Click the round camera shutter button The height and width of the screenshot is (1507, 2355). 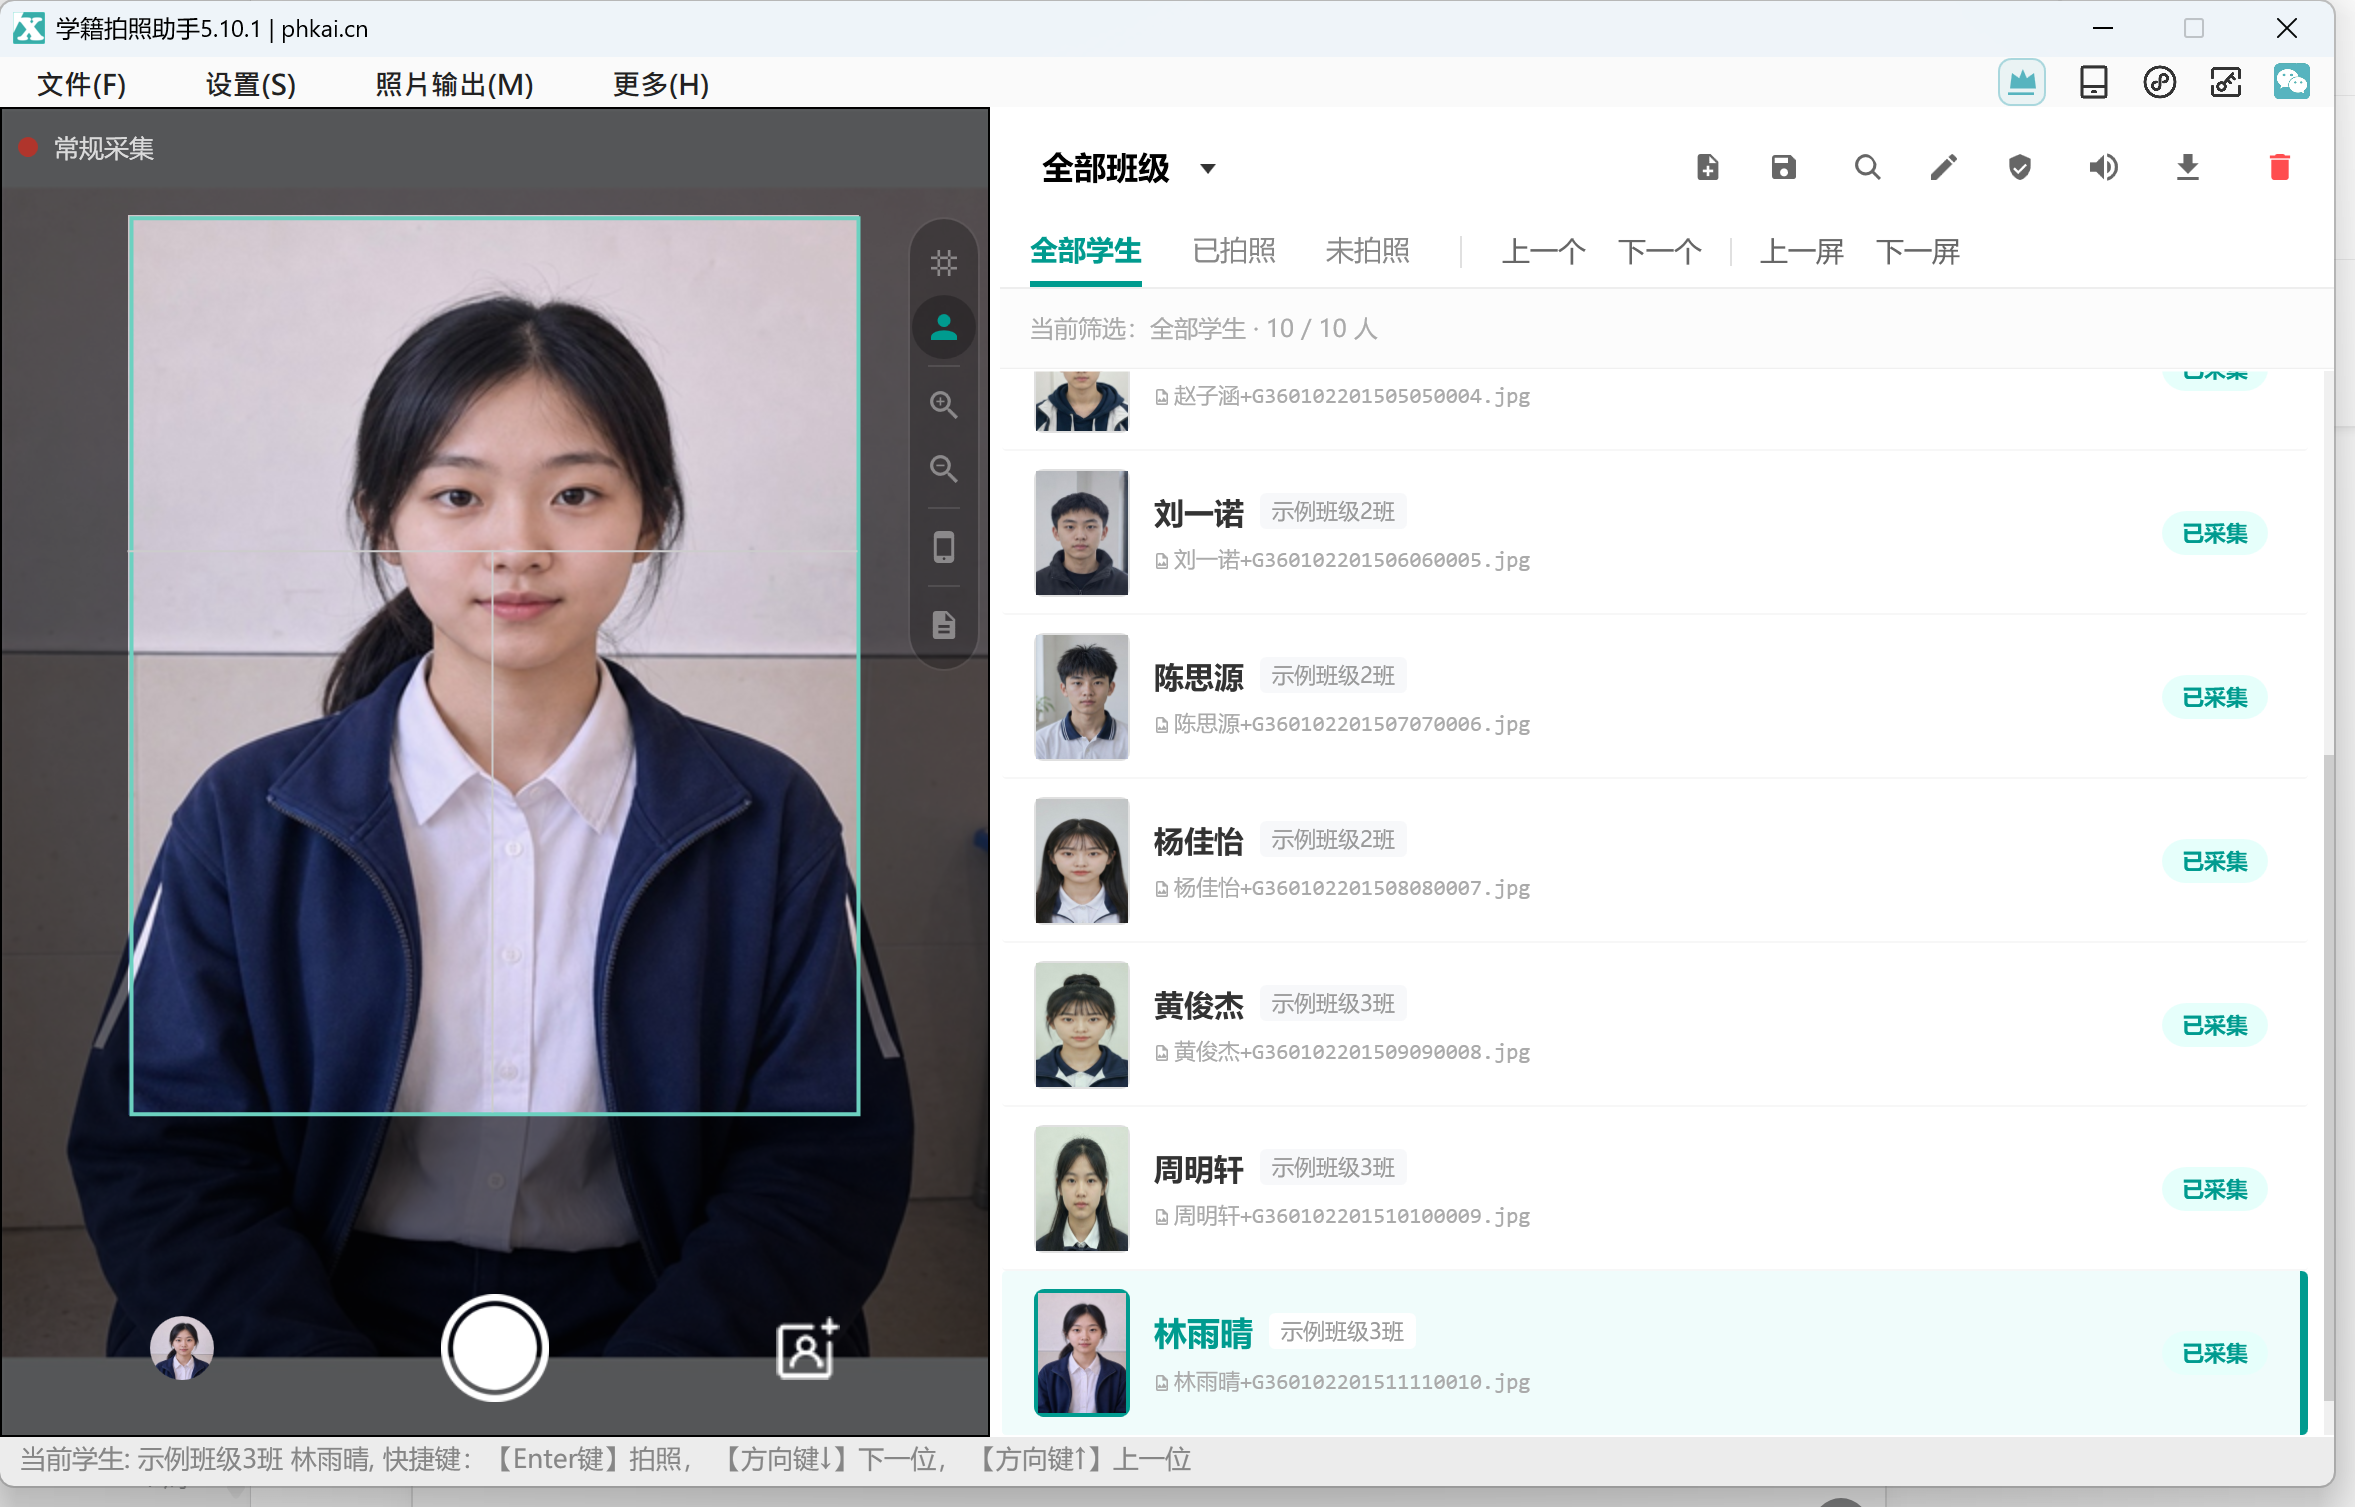494,1348
